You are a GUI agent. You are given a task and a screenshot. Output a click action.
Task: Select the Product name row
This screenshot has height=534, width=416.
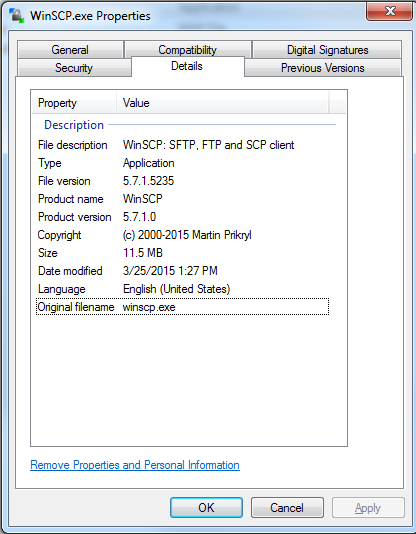182,199
